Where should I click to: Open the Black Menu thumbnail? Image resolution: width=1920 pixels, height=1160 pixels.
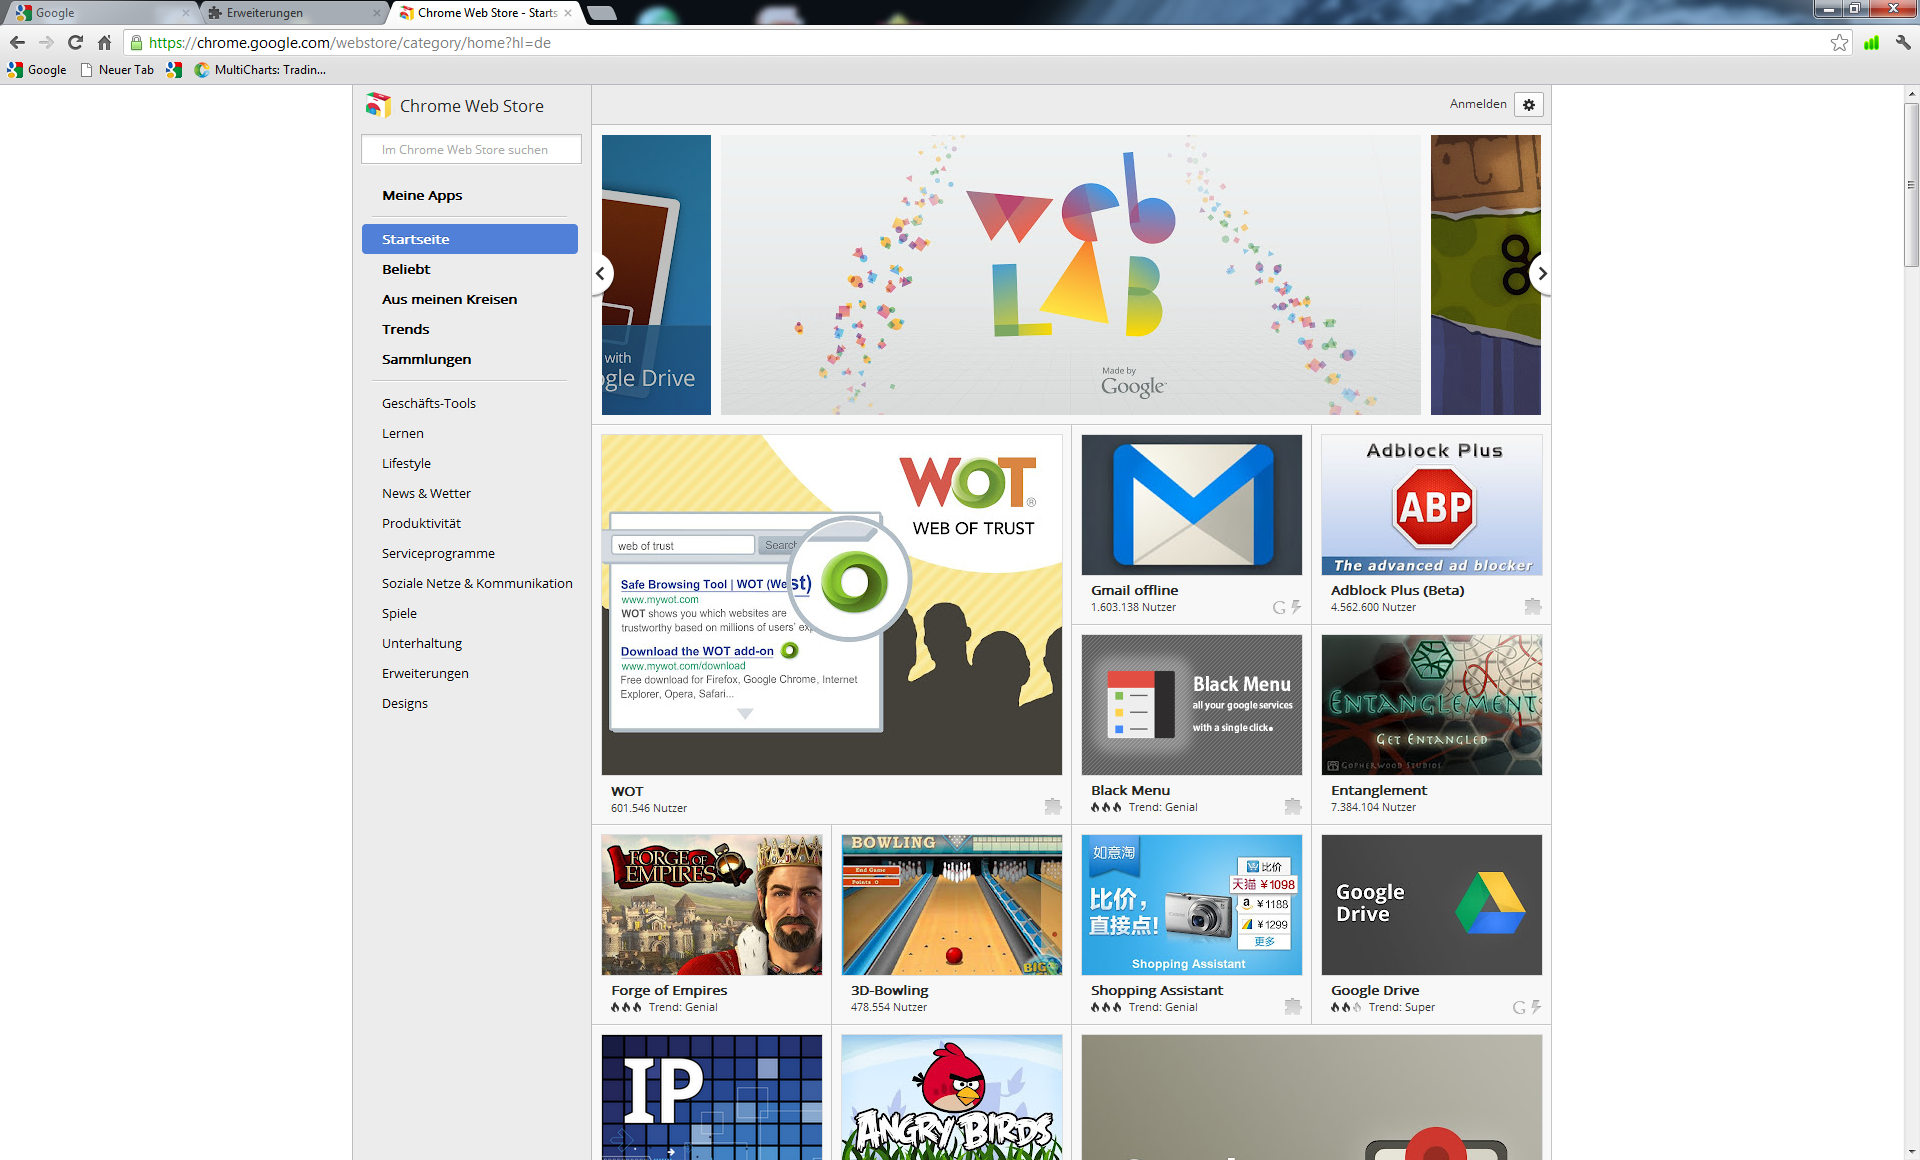(x=1192, y=705)
